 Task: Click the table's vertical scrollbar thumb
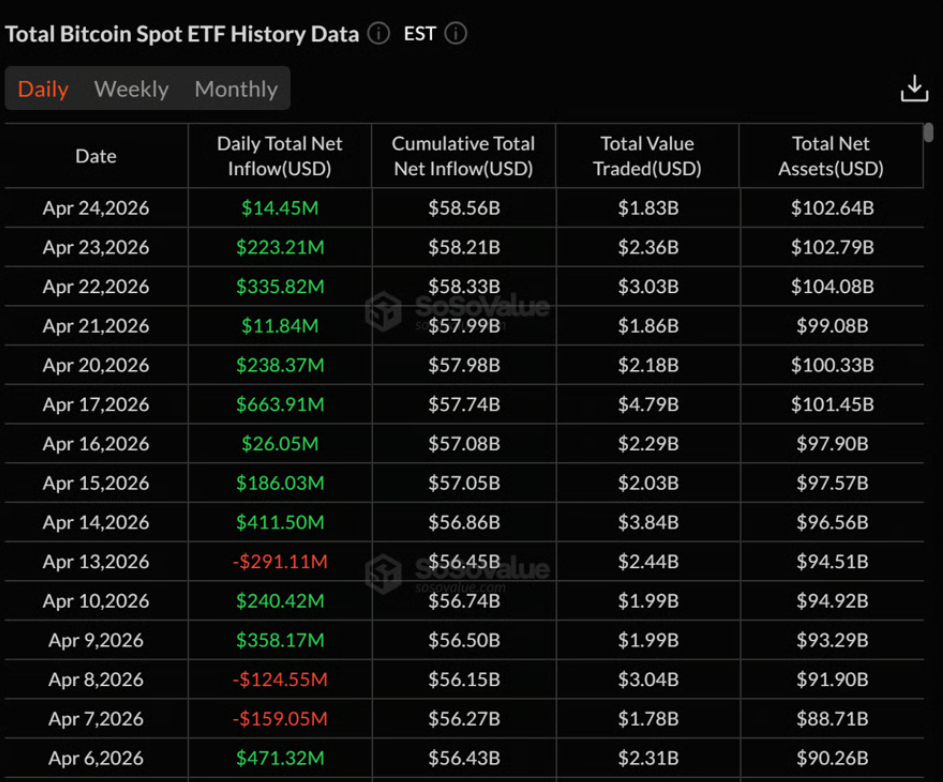point(929,132)
